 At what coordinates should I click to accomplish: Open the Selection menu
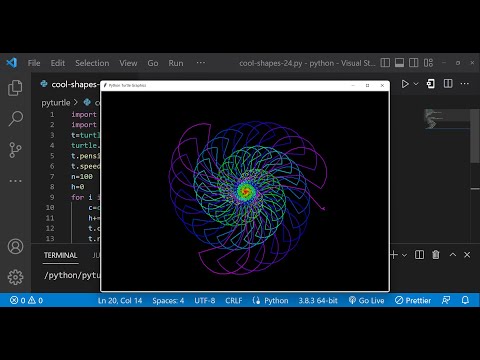[x=92, y=63]
